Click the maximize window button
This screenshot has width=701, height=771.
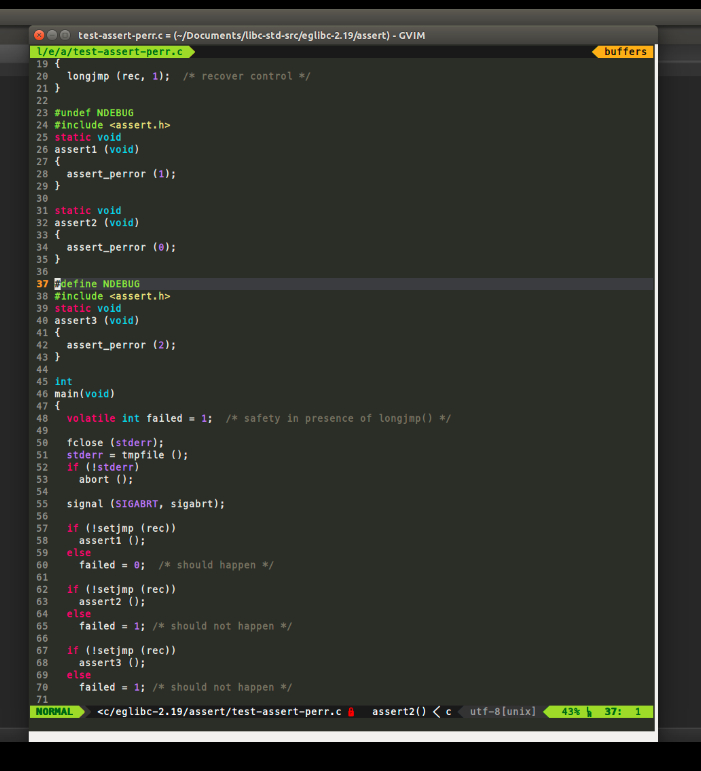pyautogui.click(x=66, y=35)
